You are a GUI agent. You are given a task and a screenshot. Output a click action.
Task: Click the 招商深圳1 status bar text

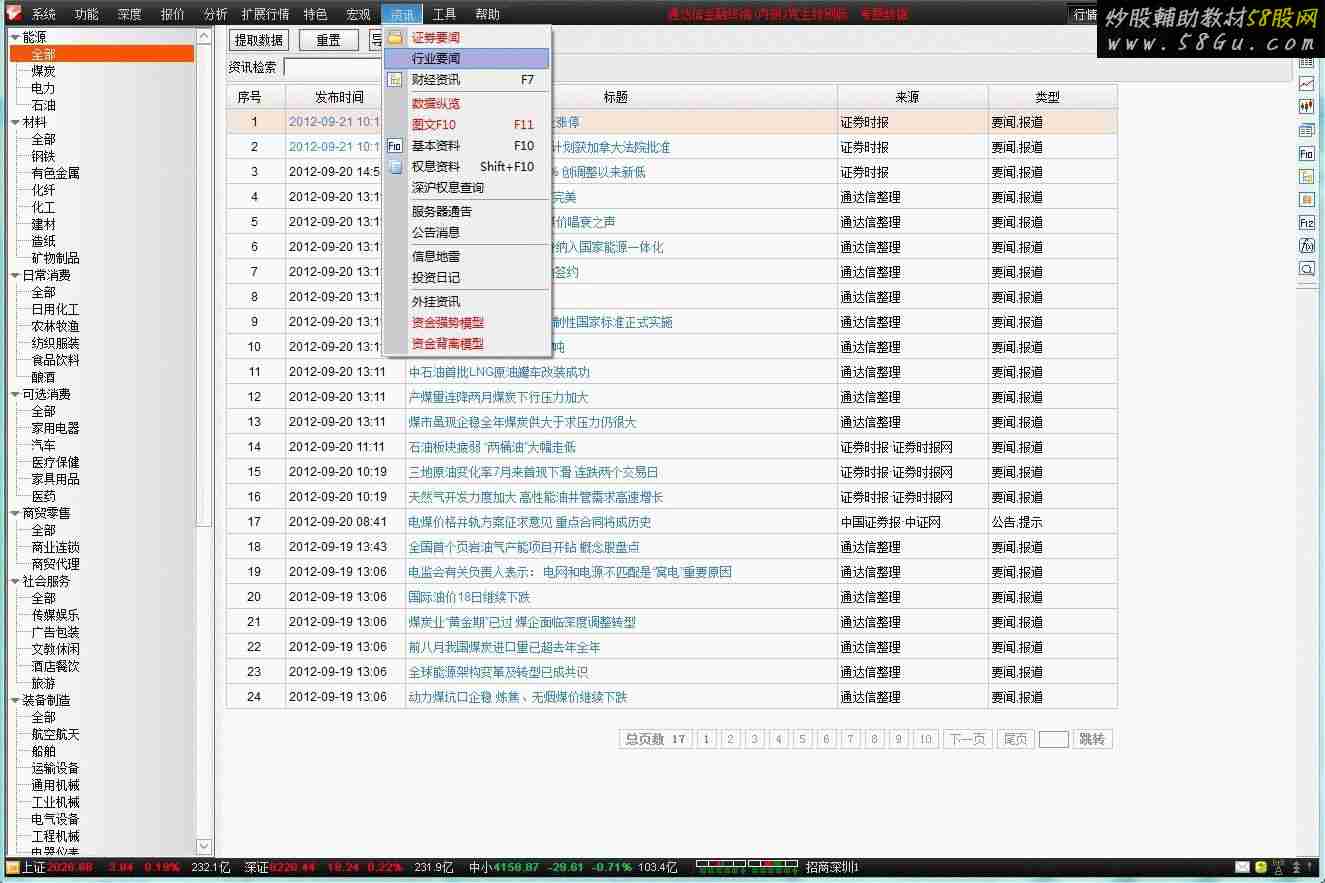(832, 867)
